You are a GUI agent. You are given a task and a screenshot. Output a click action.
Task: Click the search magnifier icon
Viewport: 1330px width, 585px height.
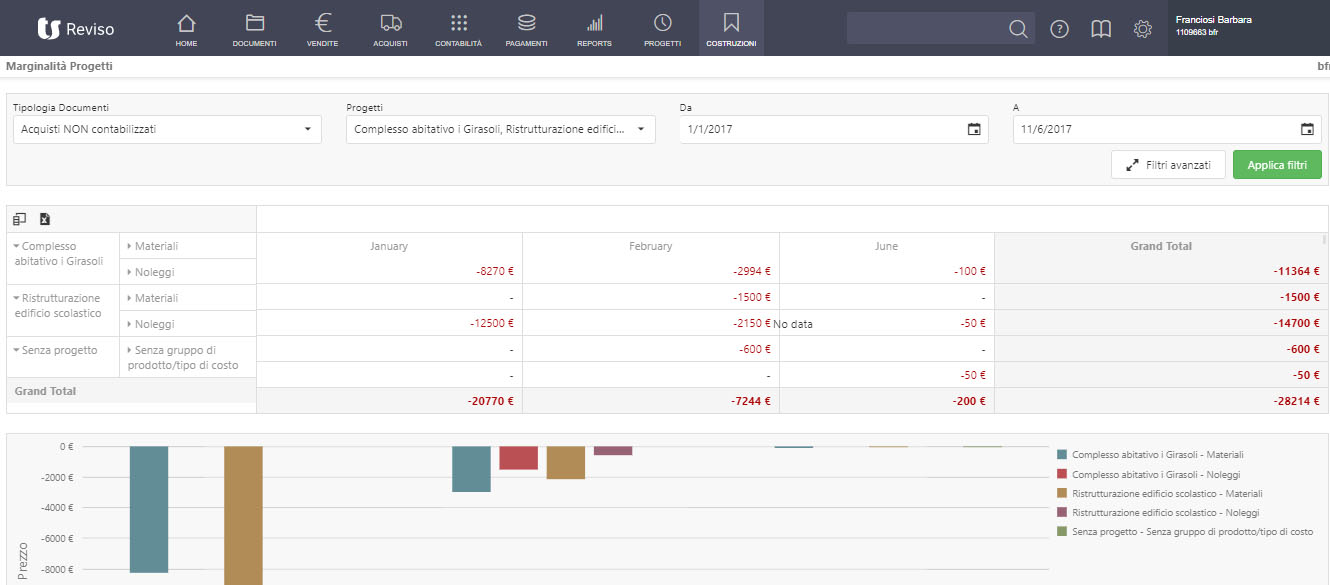pyautogui.click(x=1018, y=29)
